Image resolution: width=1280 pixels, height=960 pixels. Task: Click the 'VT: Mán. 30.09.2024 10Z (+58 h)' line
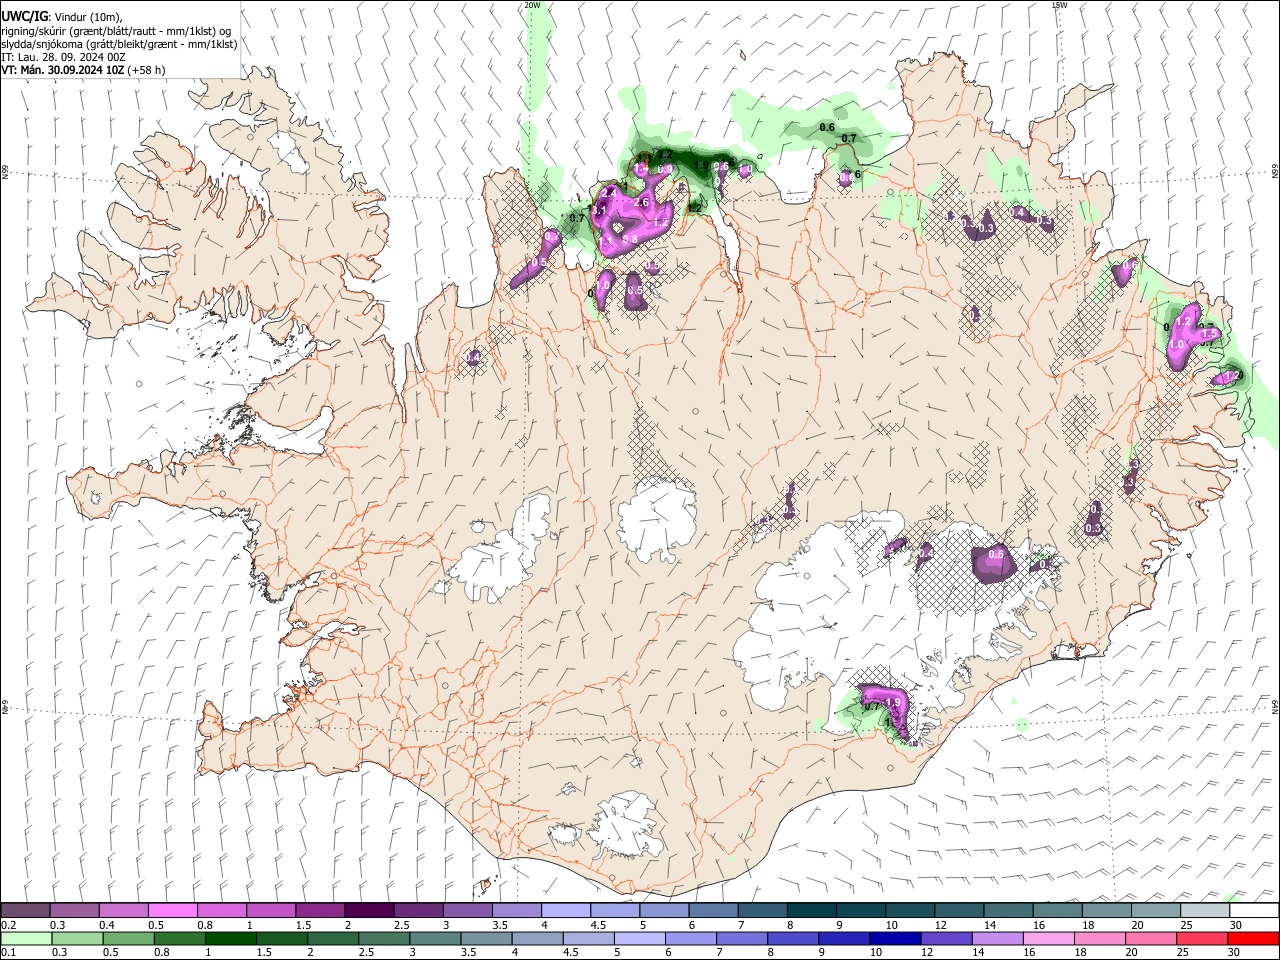[83, 70]
